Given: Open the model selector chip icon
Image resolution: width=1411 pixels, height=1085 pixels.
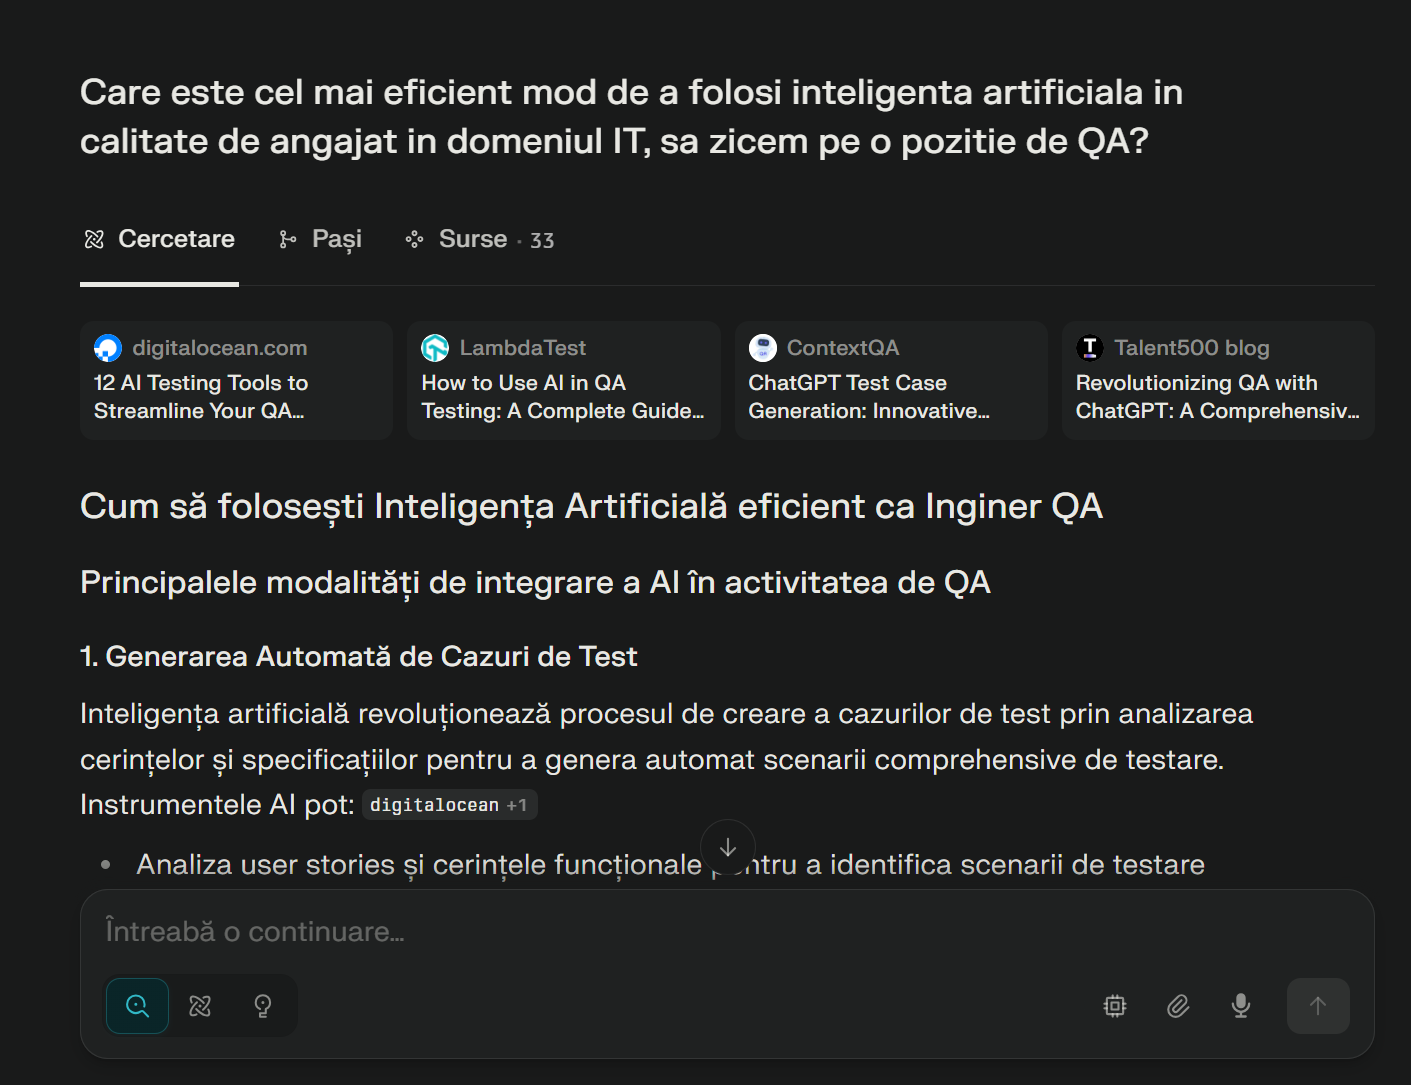Looking at the screenshot, I should click(x=1115, y=1005).
